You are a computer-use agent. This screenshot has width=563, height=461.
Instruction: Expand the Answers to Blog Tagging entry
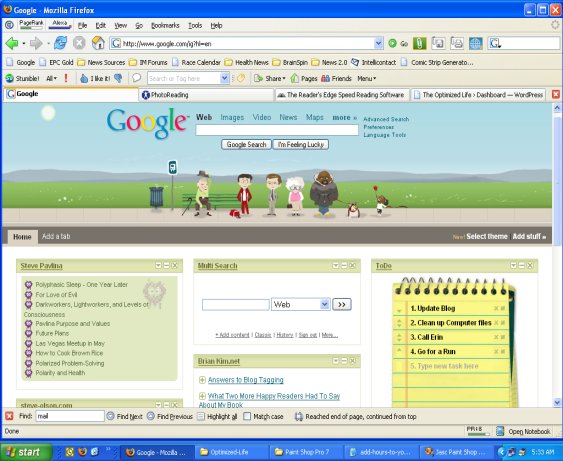pos(202,380)
